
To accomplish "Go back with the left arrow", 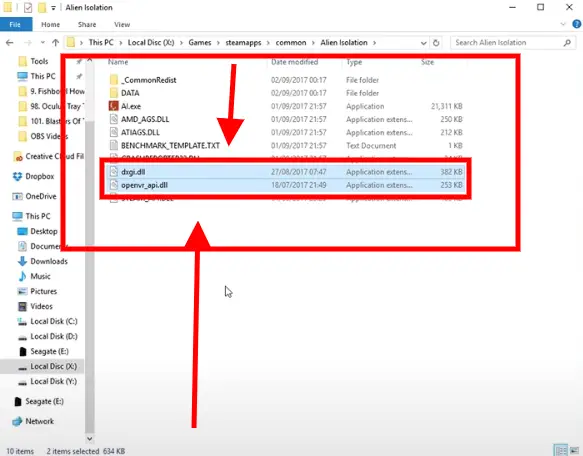I will [10, 43].
